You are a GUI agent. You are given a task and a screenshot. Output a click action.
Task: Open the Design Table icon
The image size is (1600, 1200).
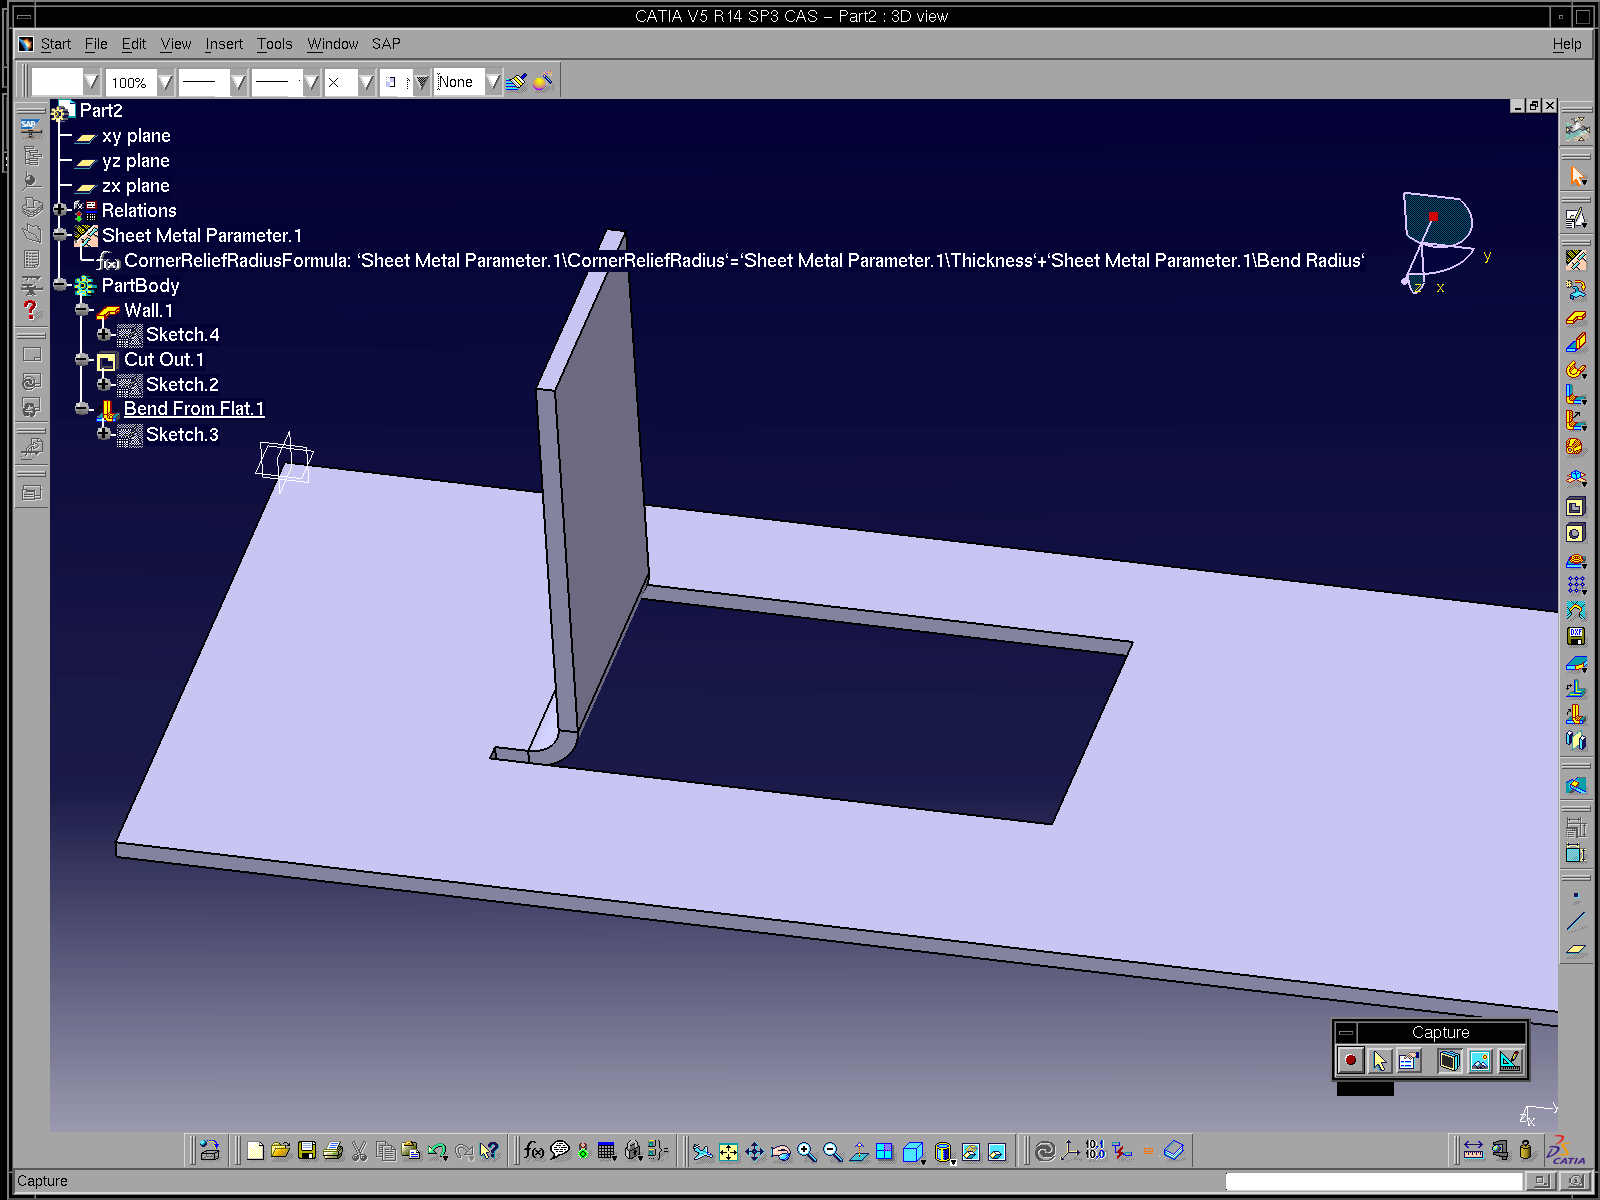[606, 1151]
